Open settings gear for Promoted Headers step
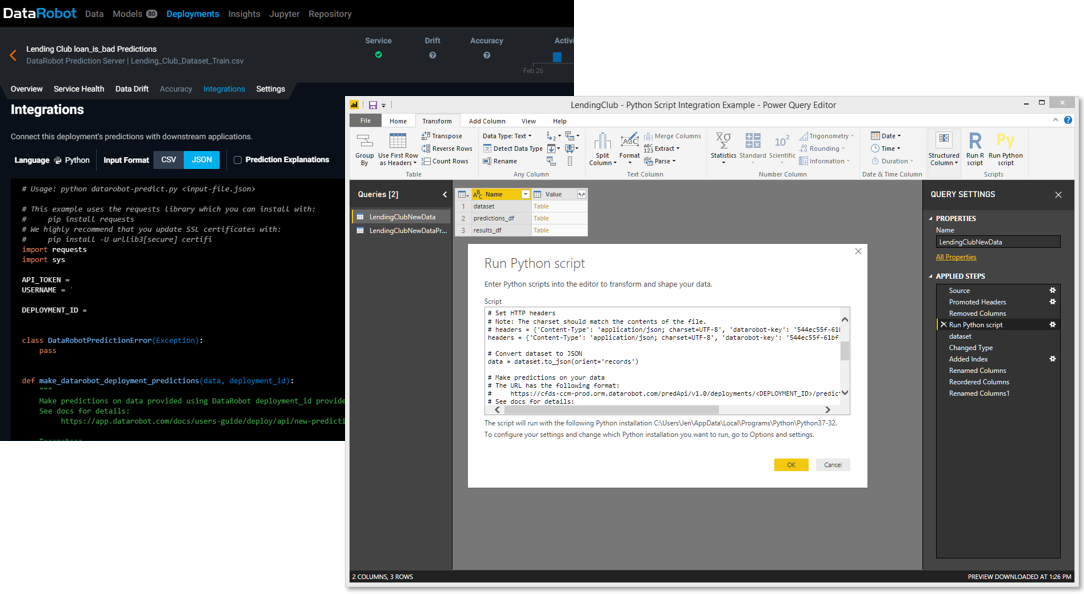 coord(1052,301)
